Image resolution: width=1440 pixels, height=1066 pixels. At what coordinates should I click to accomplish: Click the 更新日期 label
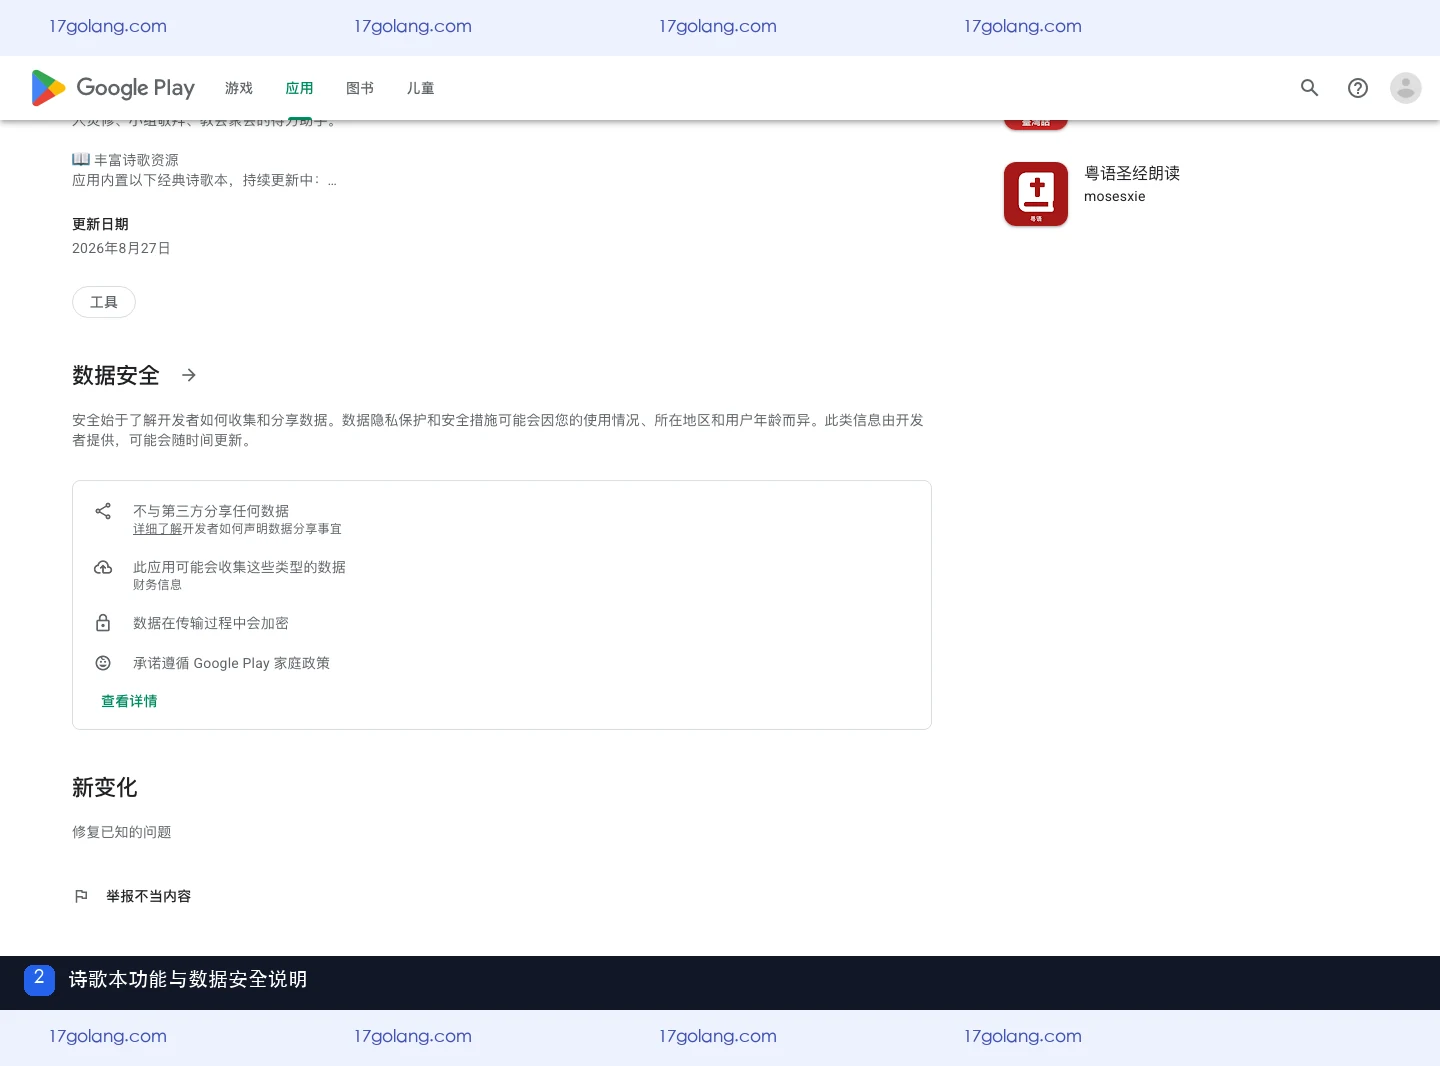point(100,224)
